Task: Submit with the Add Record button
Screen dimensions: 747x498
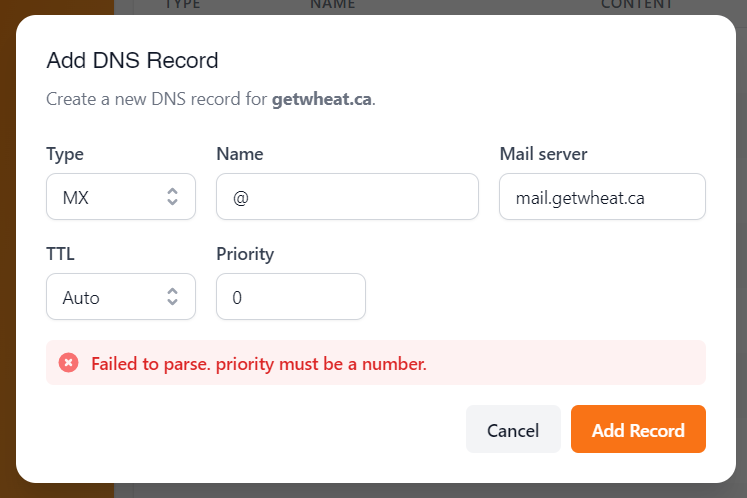Action: pos(638,429)
